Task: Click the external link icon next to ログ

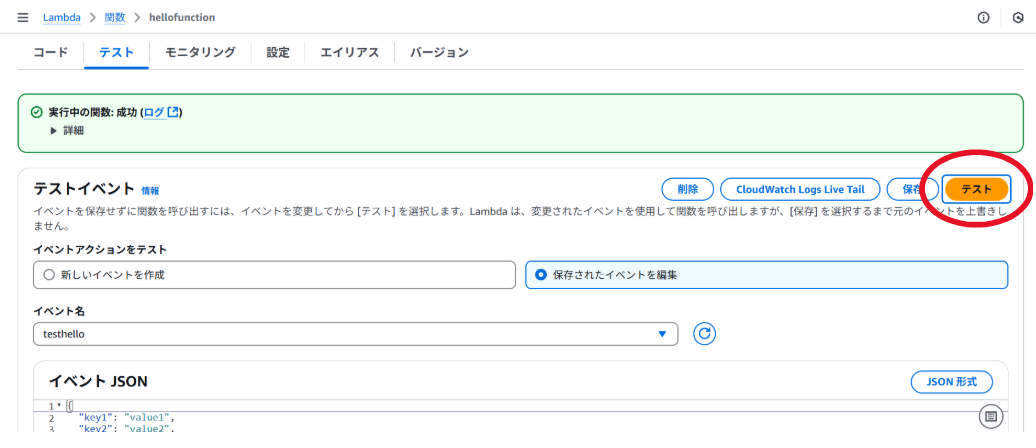Action: (x=173, y=112)
